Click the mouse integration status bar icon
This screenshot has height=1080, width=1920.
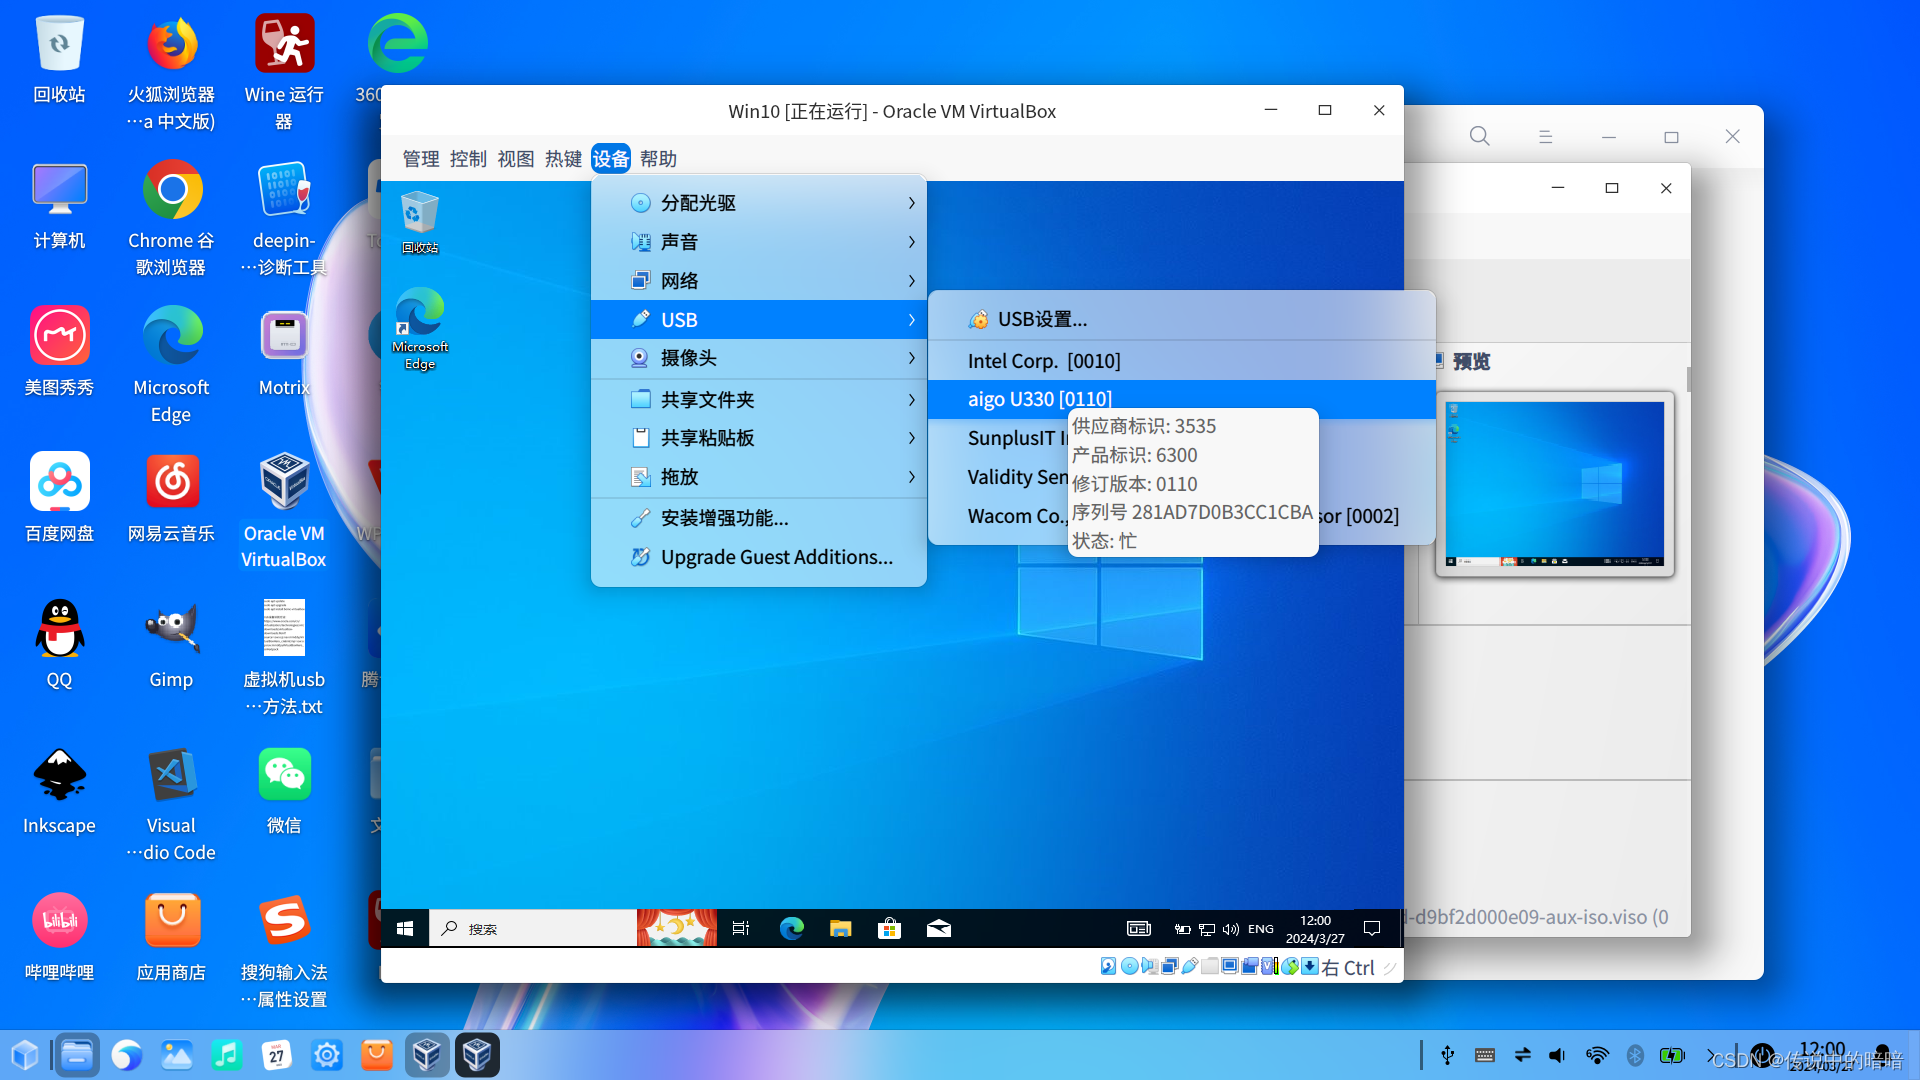click(x=1290, y=966)
